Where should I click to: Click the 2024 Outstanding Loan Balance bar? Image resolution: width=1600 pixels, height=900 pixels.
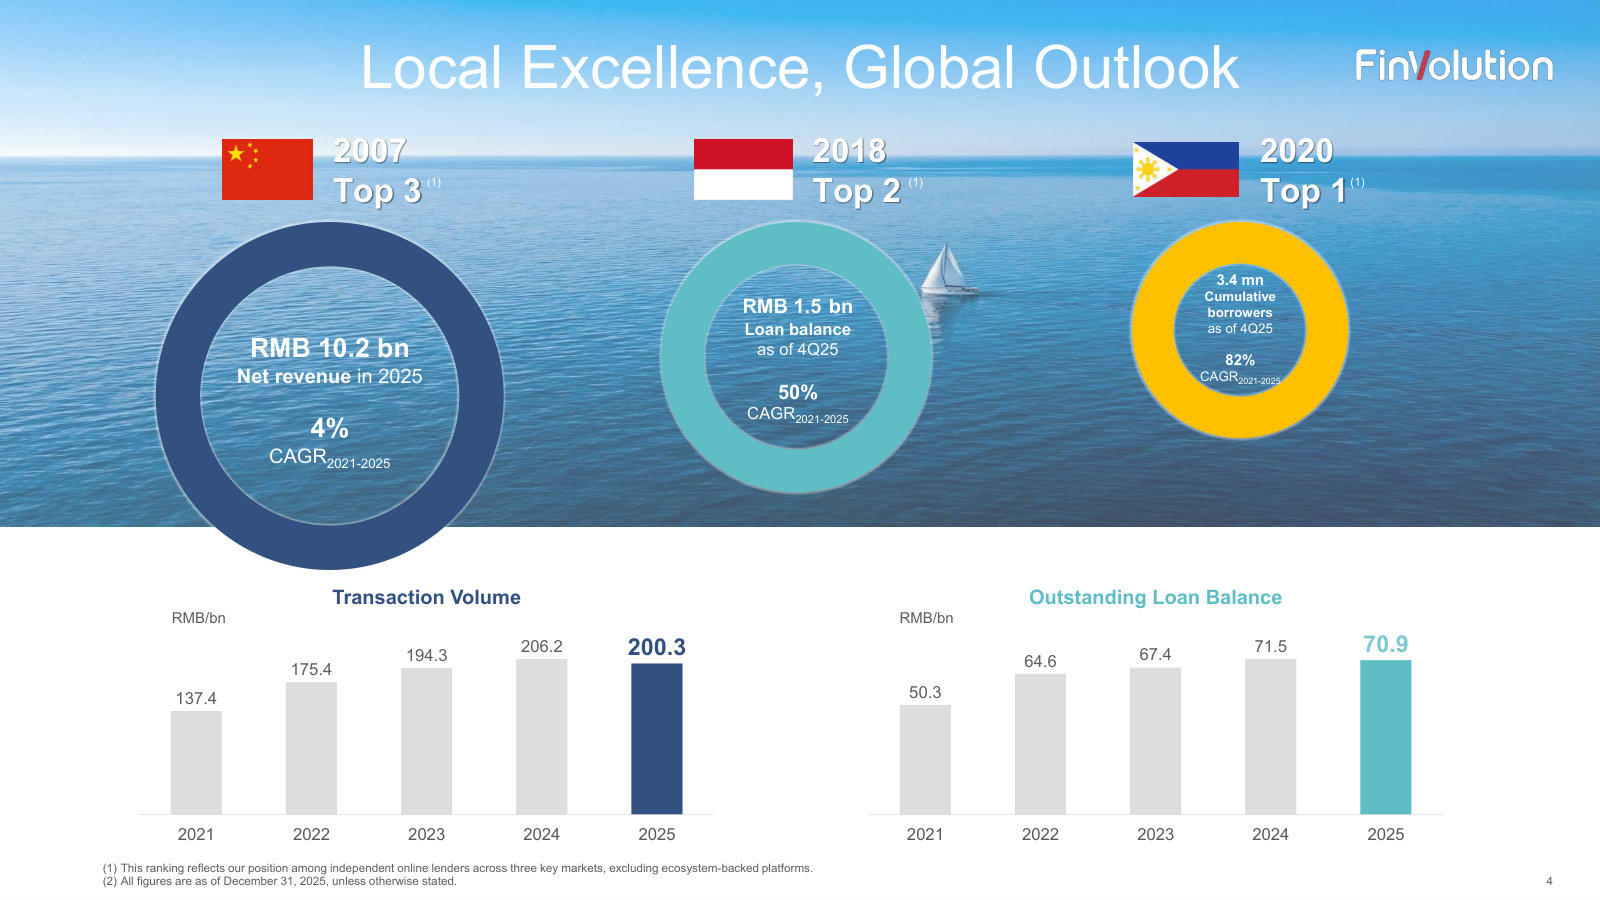[1270, 736]
